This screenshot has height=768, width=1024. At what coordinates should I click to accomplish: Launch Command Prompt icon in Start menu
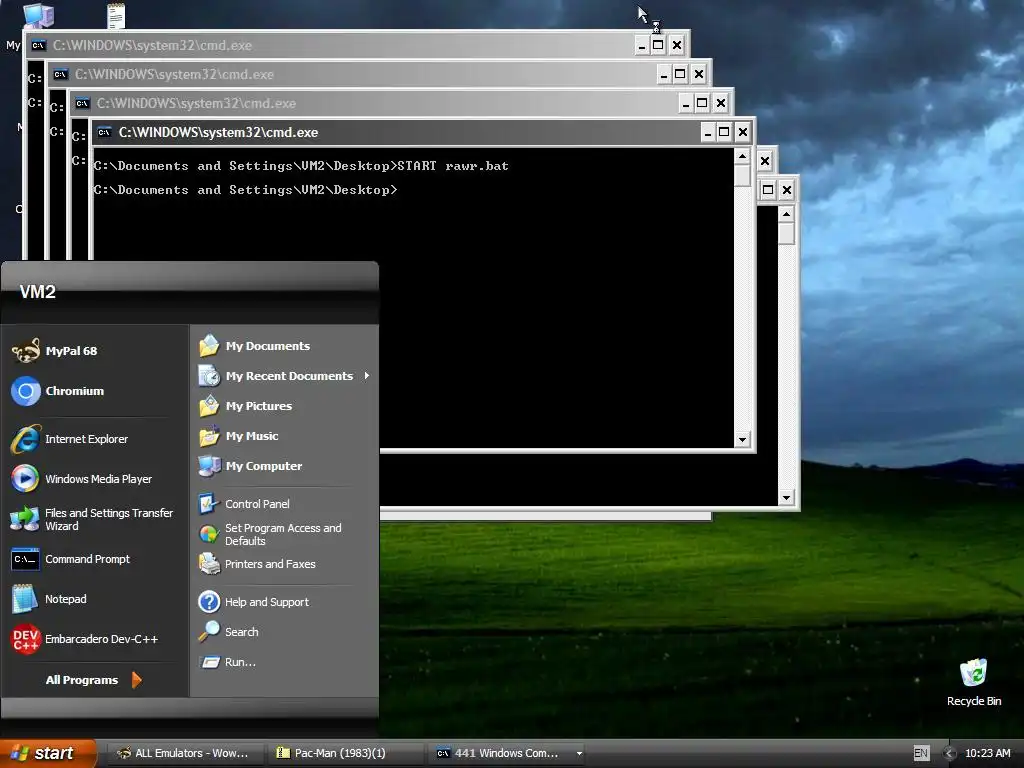coord(26,559)
